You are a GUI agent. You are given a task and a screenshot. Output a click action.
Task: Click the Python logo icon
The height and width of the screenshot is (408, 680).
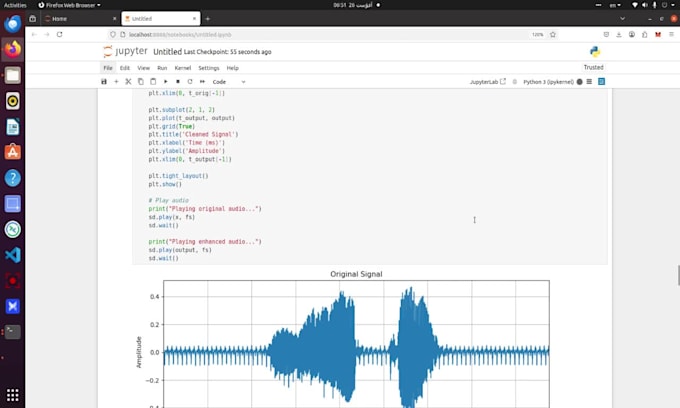pos(595,52)
